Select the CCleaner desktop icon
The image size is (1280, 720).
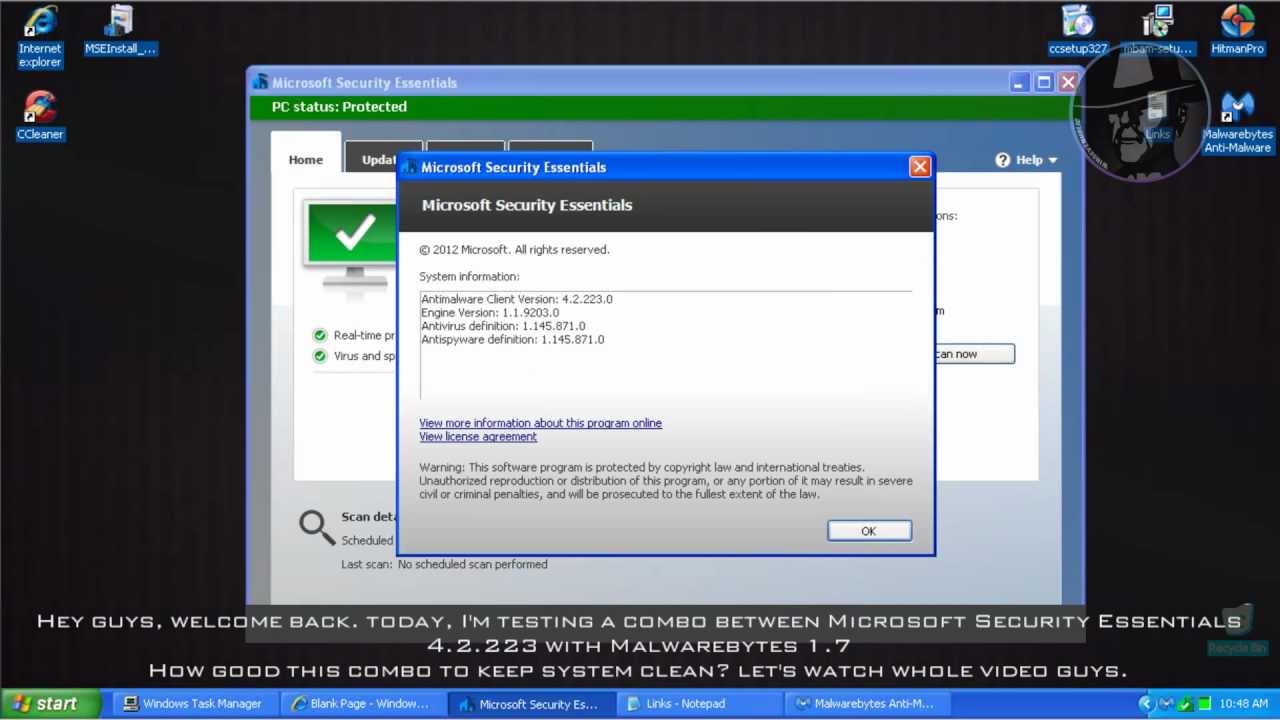click(40, 115)
